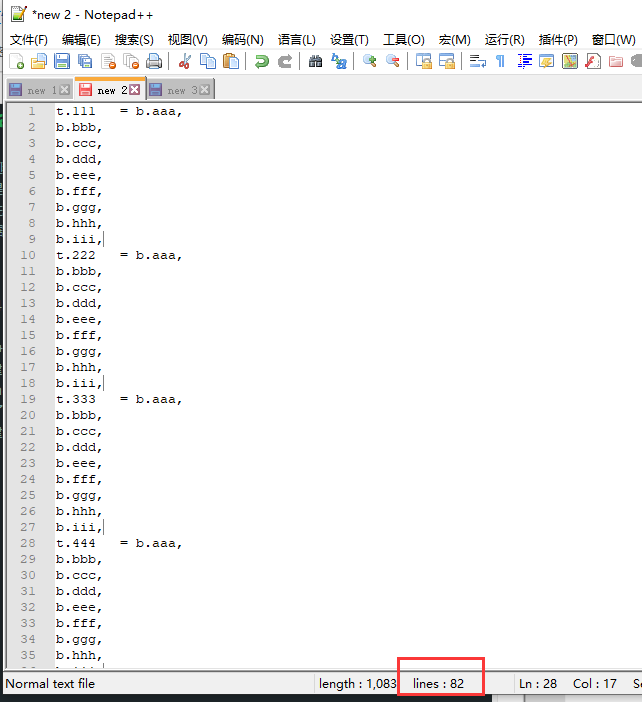Click the Close All documents icon
Screen dimensions: 642x702
coord(131,61)
